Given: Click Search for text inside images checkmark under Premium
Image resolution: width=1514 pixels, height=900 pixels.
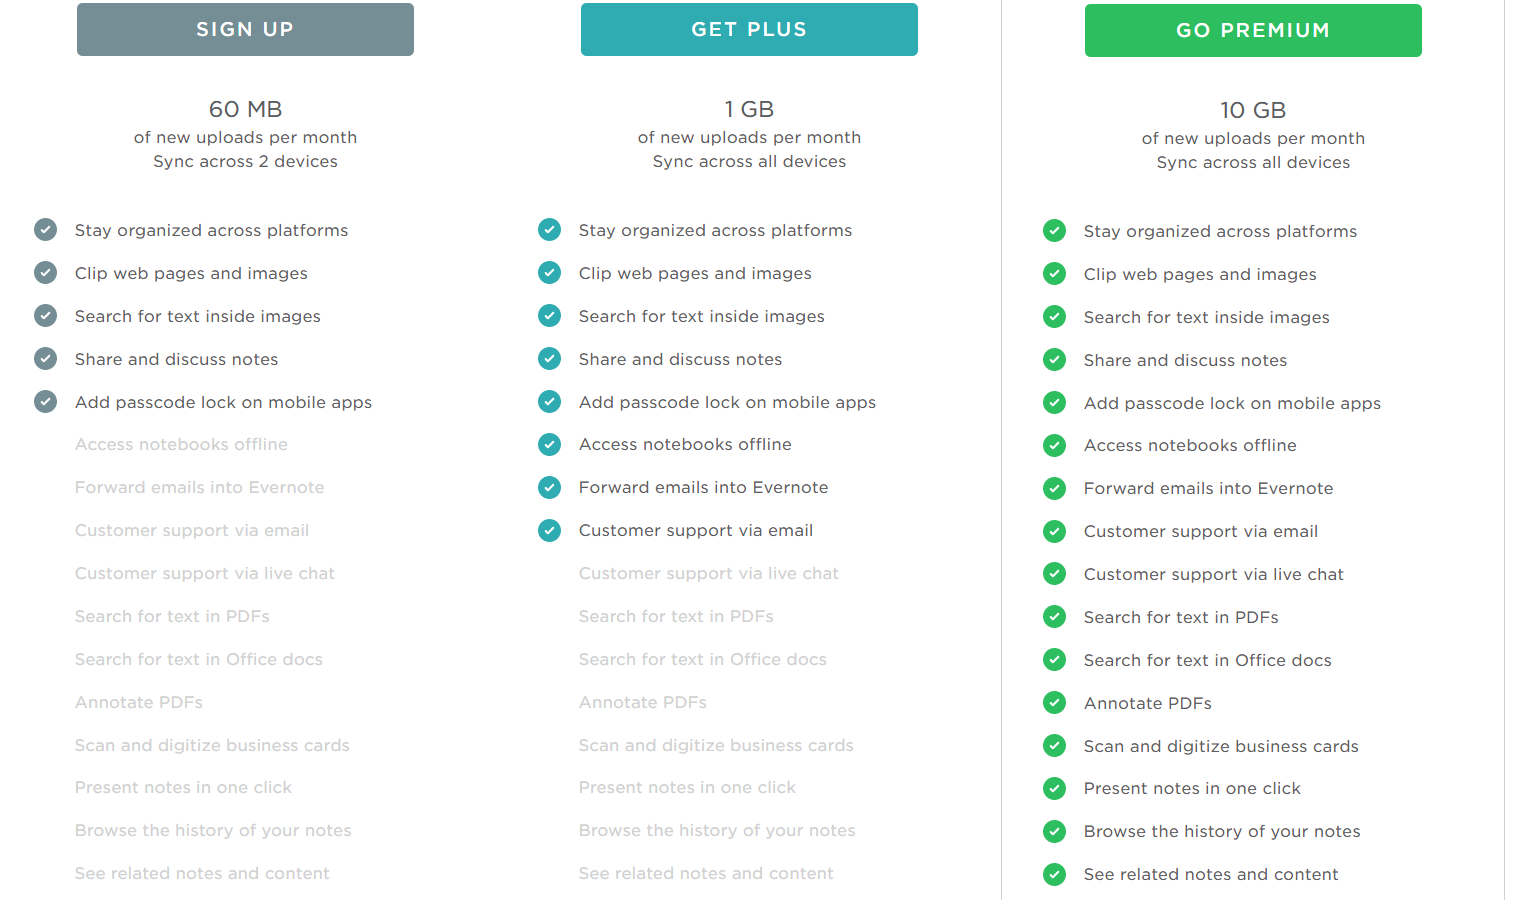Looking at the screenshot, I should click(x=1054, y=316).
